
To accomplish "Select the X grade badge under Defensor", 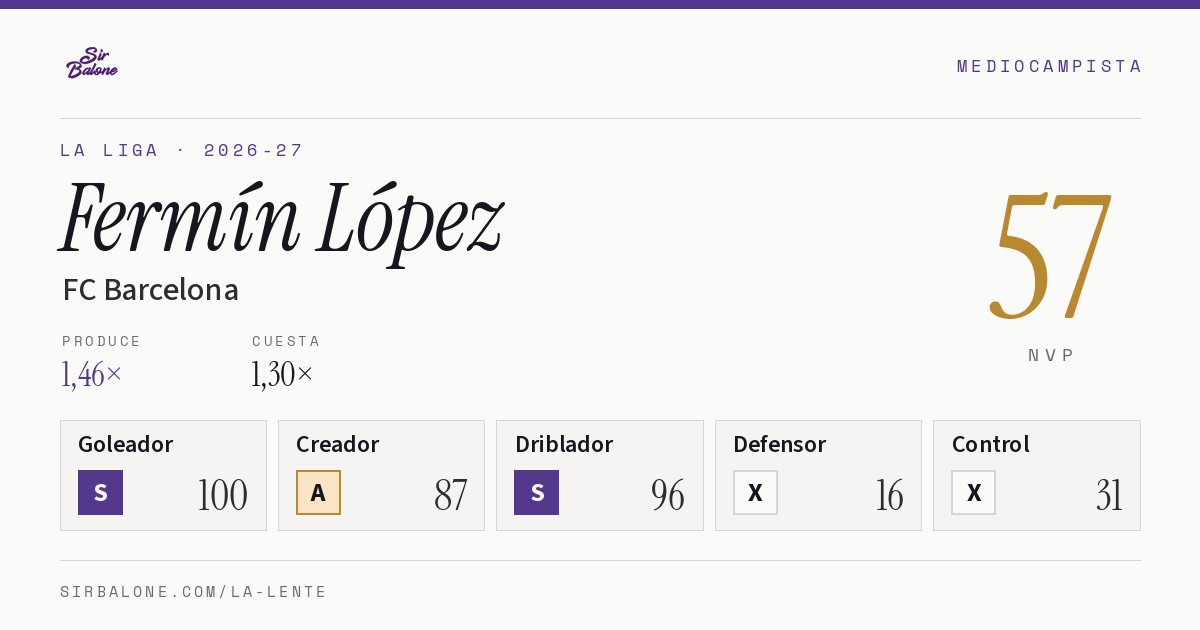I will point(755,492).
